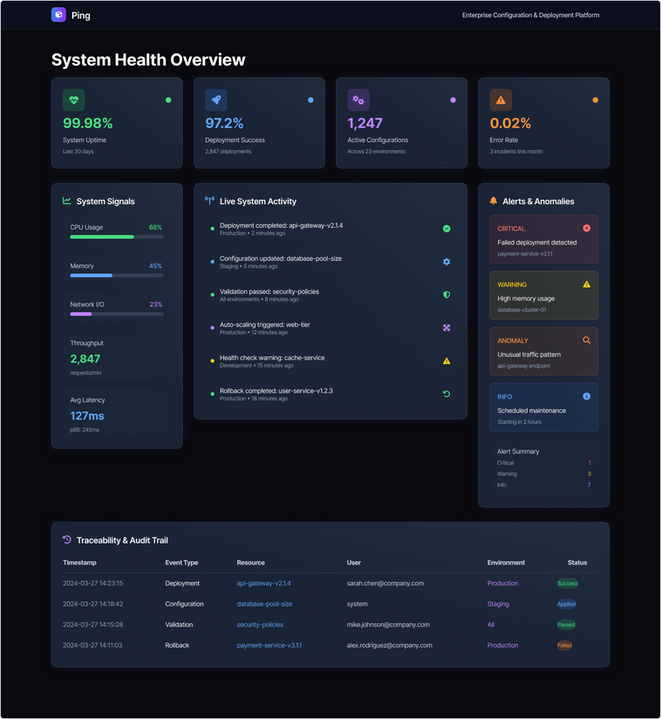This screenshot has height=719, width=661.
Task: Click the Network I/O progress bar
Action: coord(117,314)
